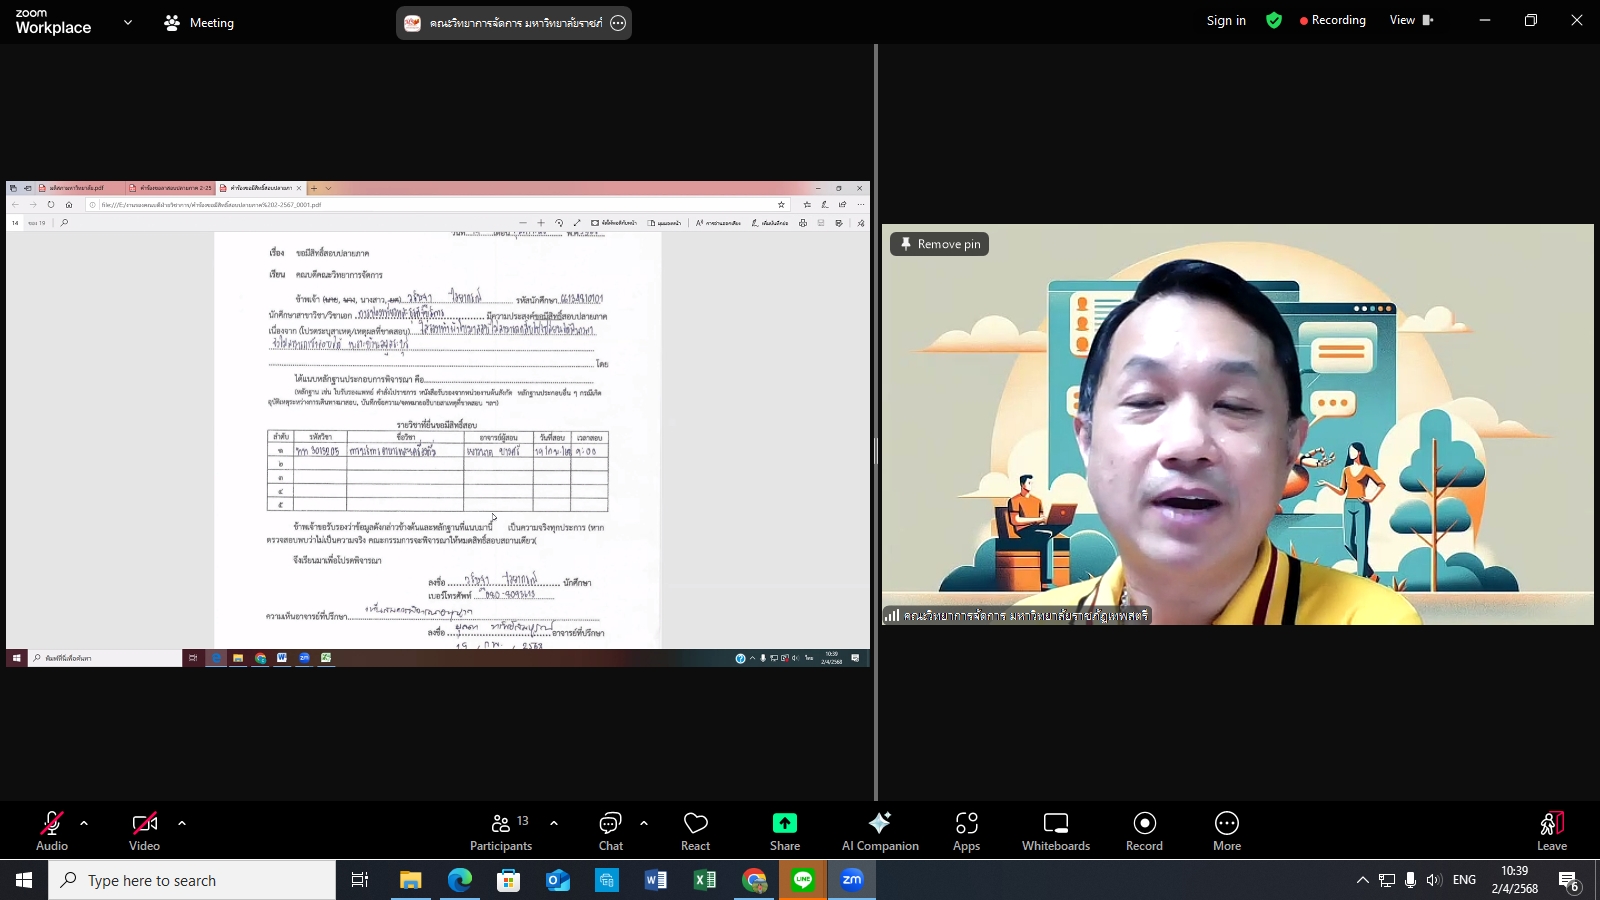Open the Zoom Apps panel
Screen dimensions: 1600x900
pyautogui.click(x=966, y=831)
